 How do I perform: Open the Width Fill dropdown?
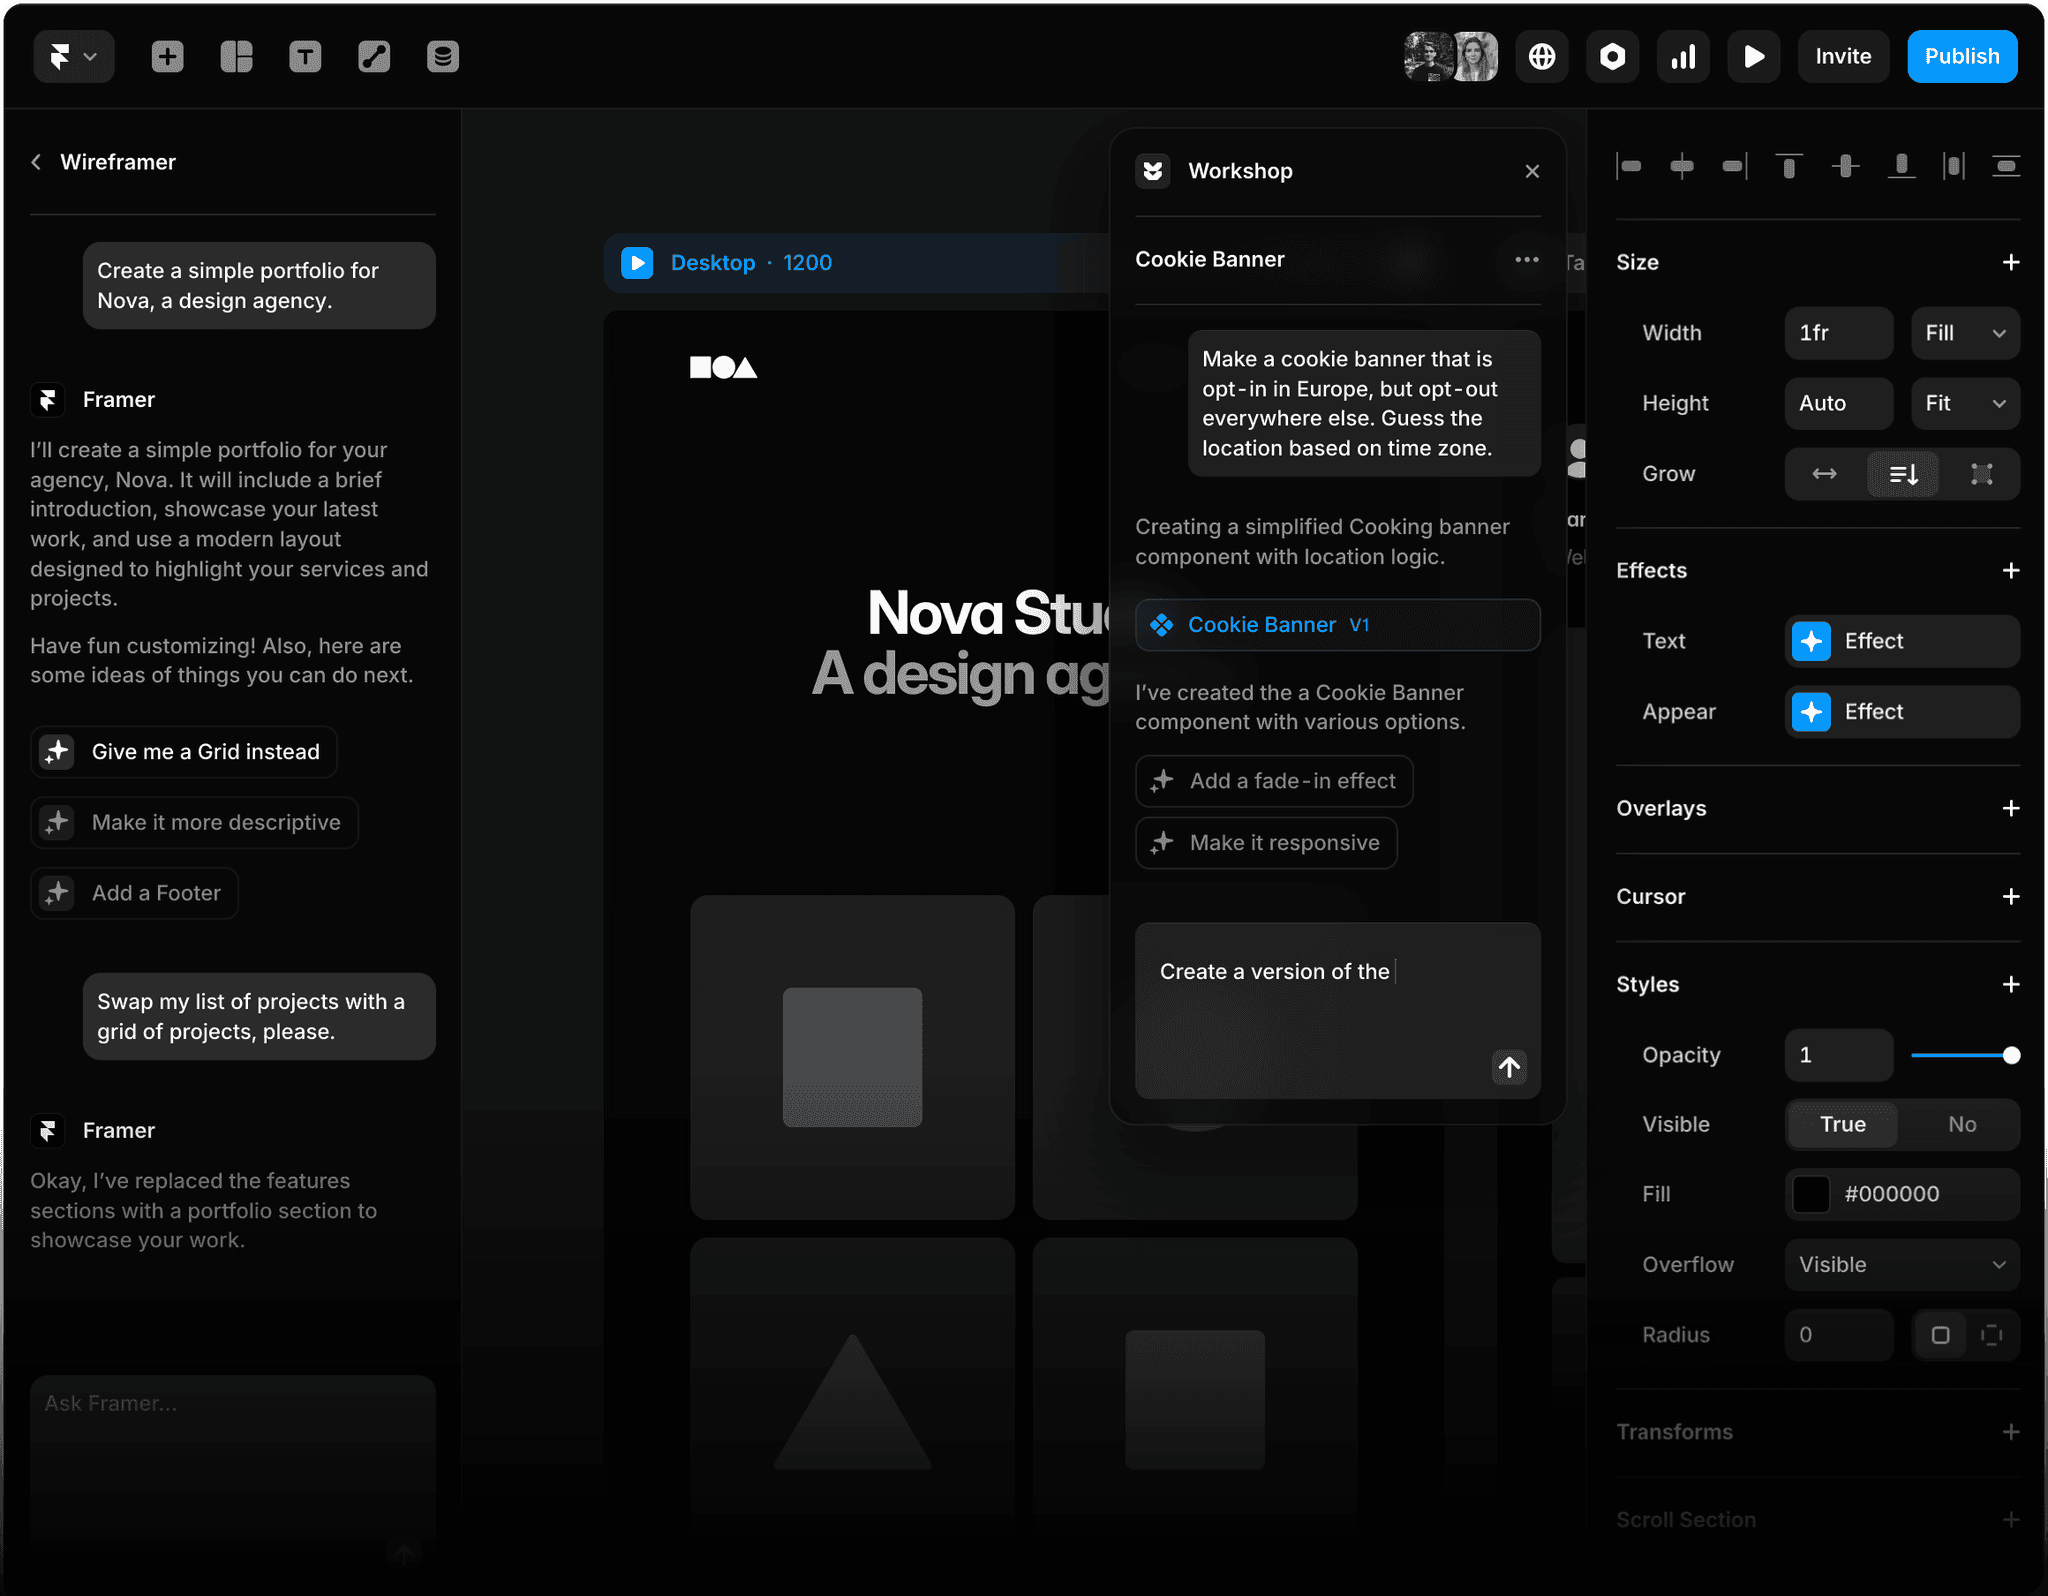[1965, 333]
